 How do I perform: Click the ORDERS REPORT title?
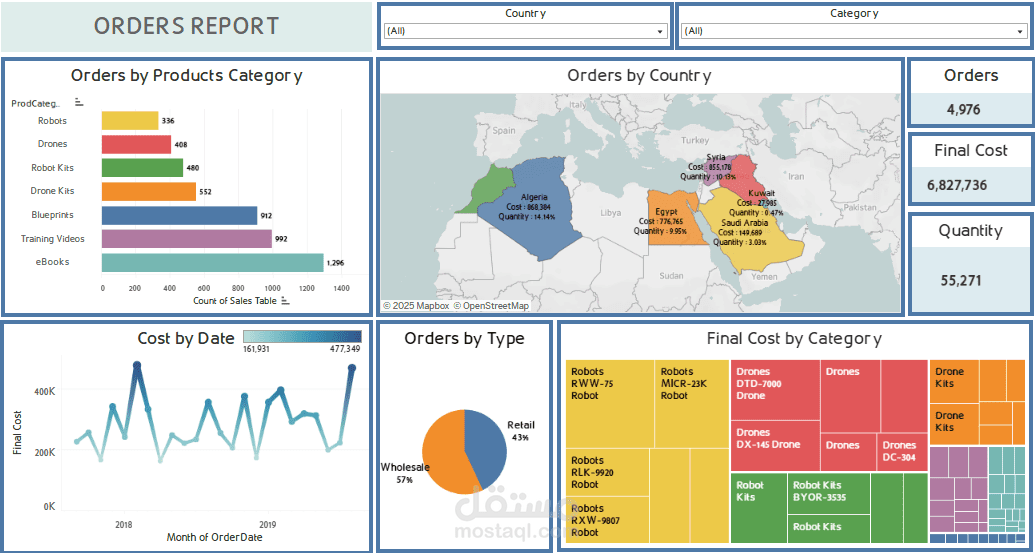pos(186,26)
